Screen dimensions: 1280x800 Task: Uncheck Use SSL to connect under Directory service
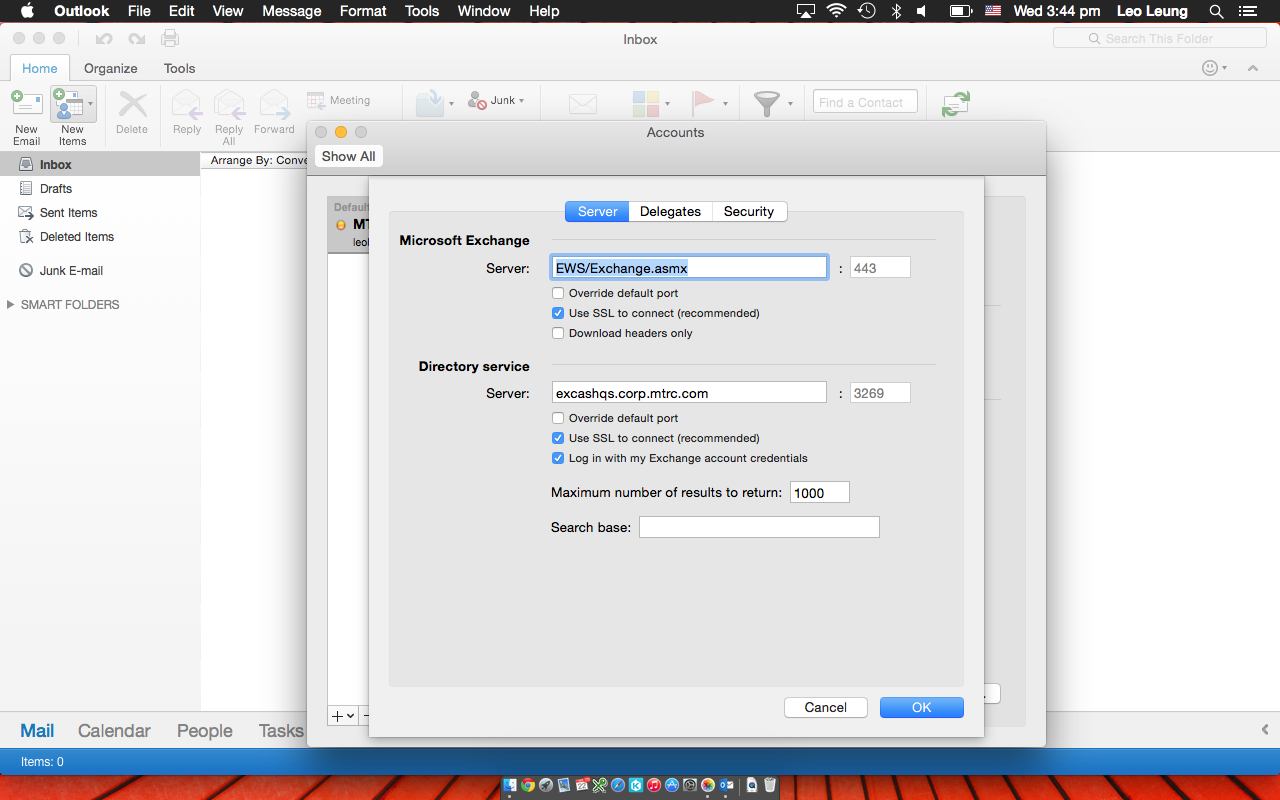click(x=558, y=438)
